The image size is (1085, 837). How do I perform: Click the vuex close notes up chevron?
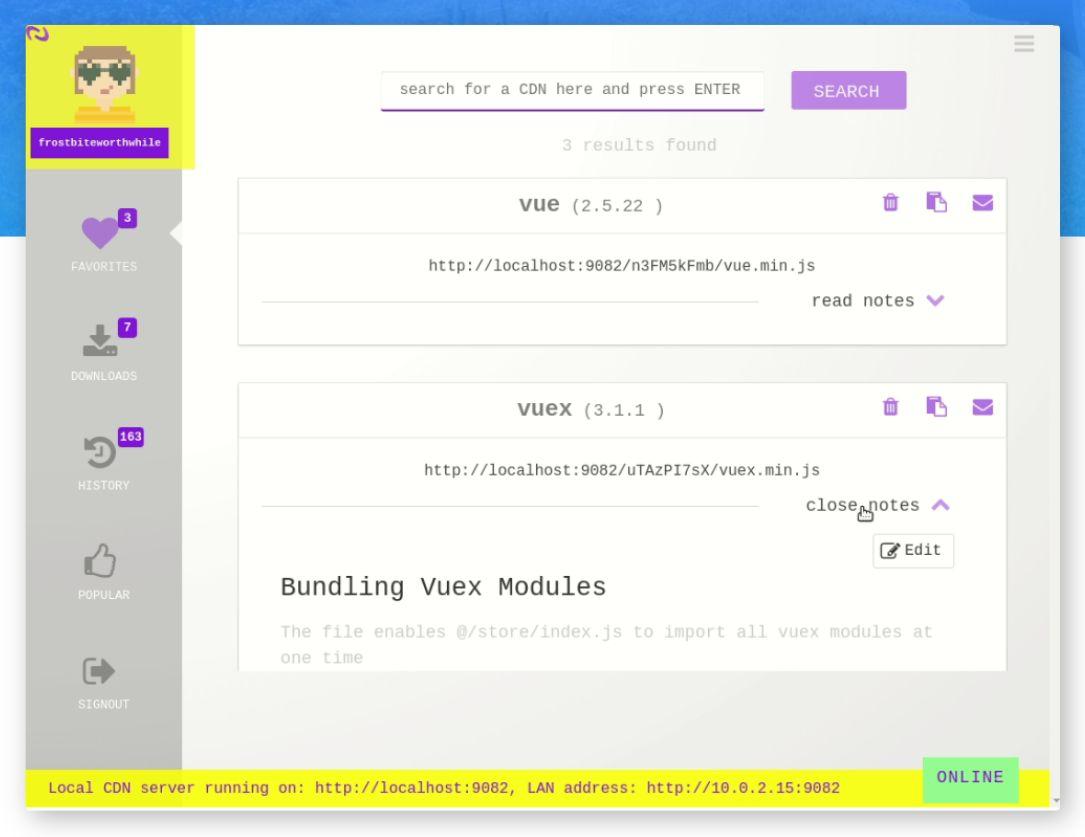click(940, 505)
